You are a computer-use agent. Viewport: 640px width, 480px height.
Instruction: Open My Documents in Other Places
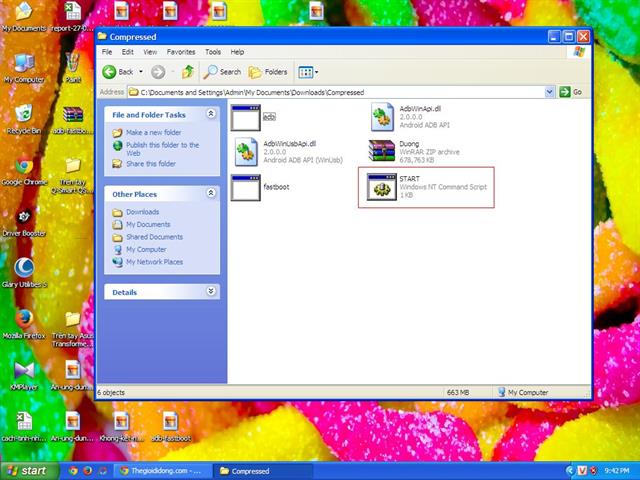(x=148, y=224)
